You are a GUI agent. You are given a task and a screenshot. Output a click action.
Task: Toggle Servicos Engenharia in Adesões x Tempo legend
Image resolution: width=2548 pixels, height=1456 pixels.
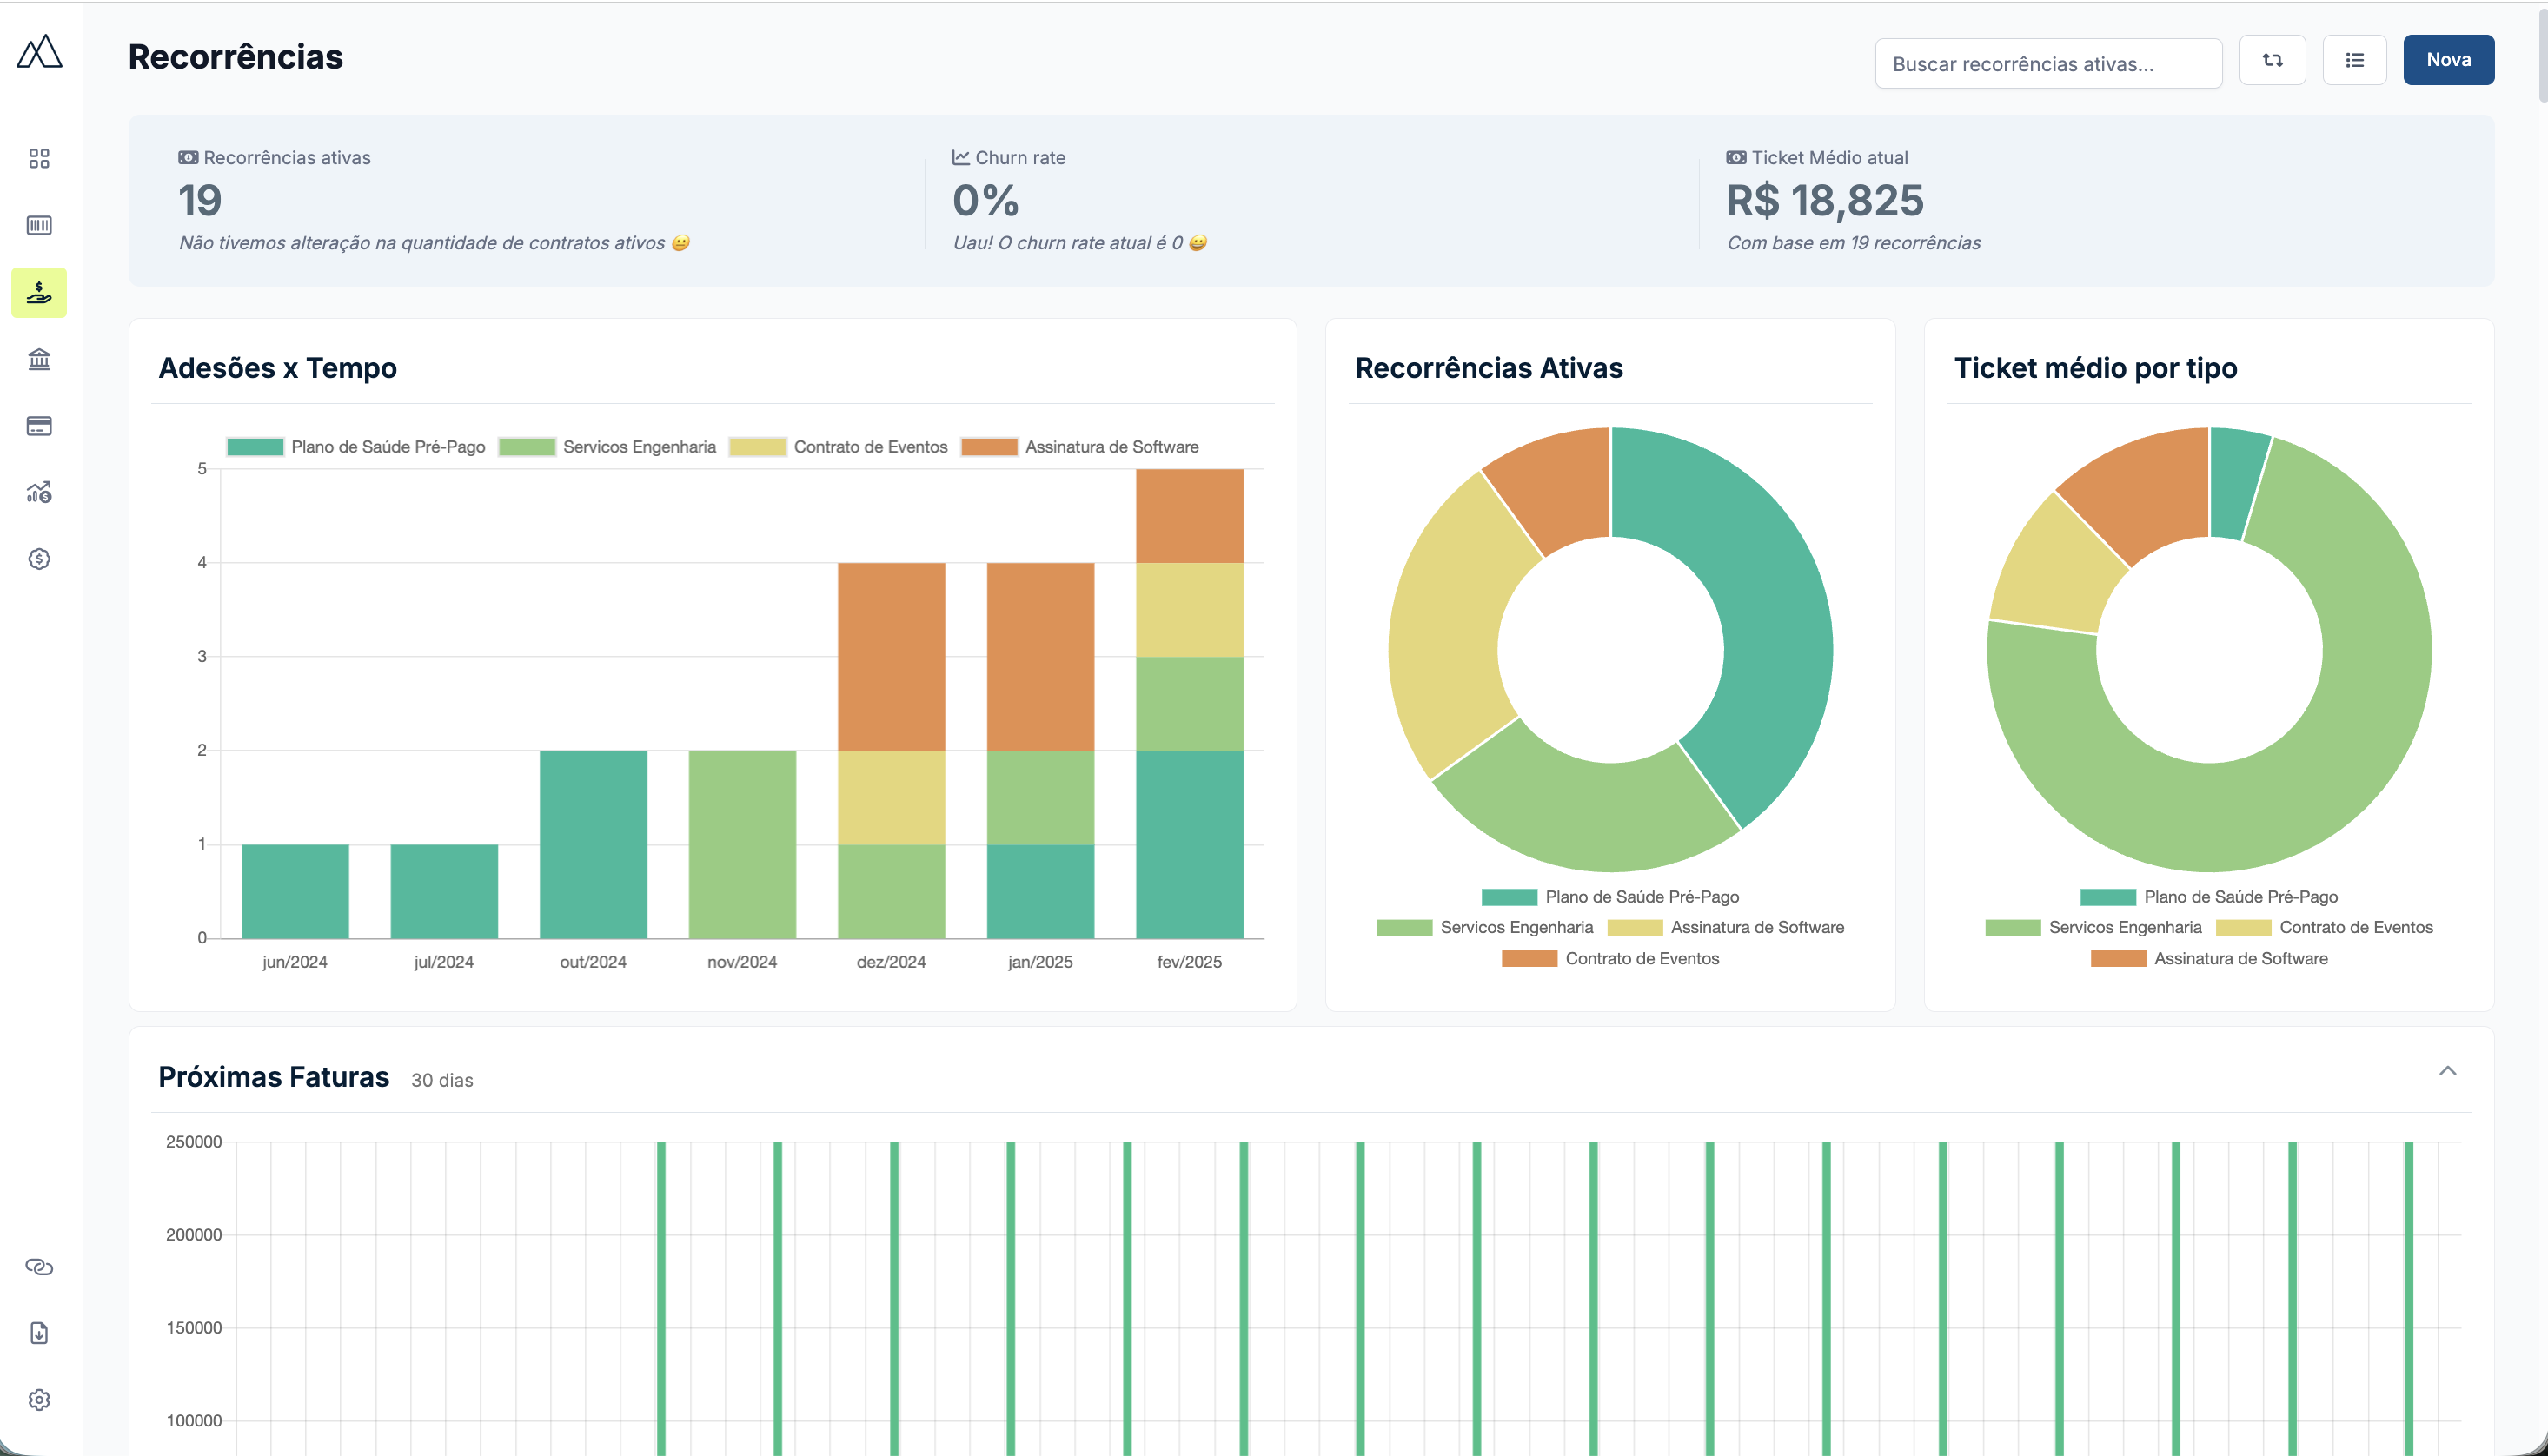(x=607, y=447)
